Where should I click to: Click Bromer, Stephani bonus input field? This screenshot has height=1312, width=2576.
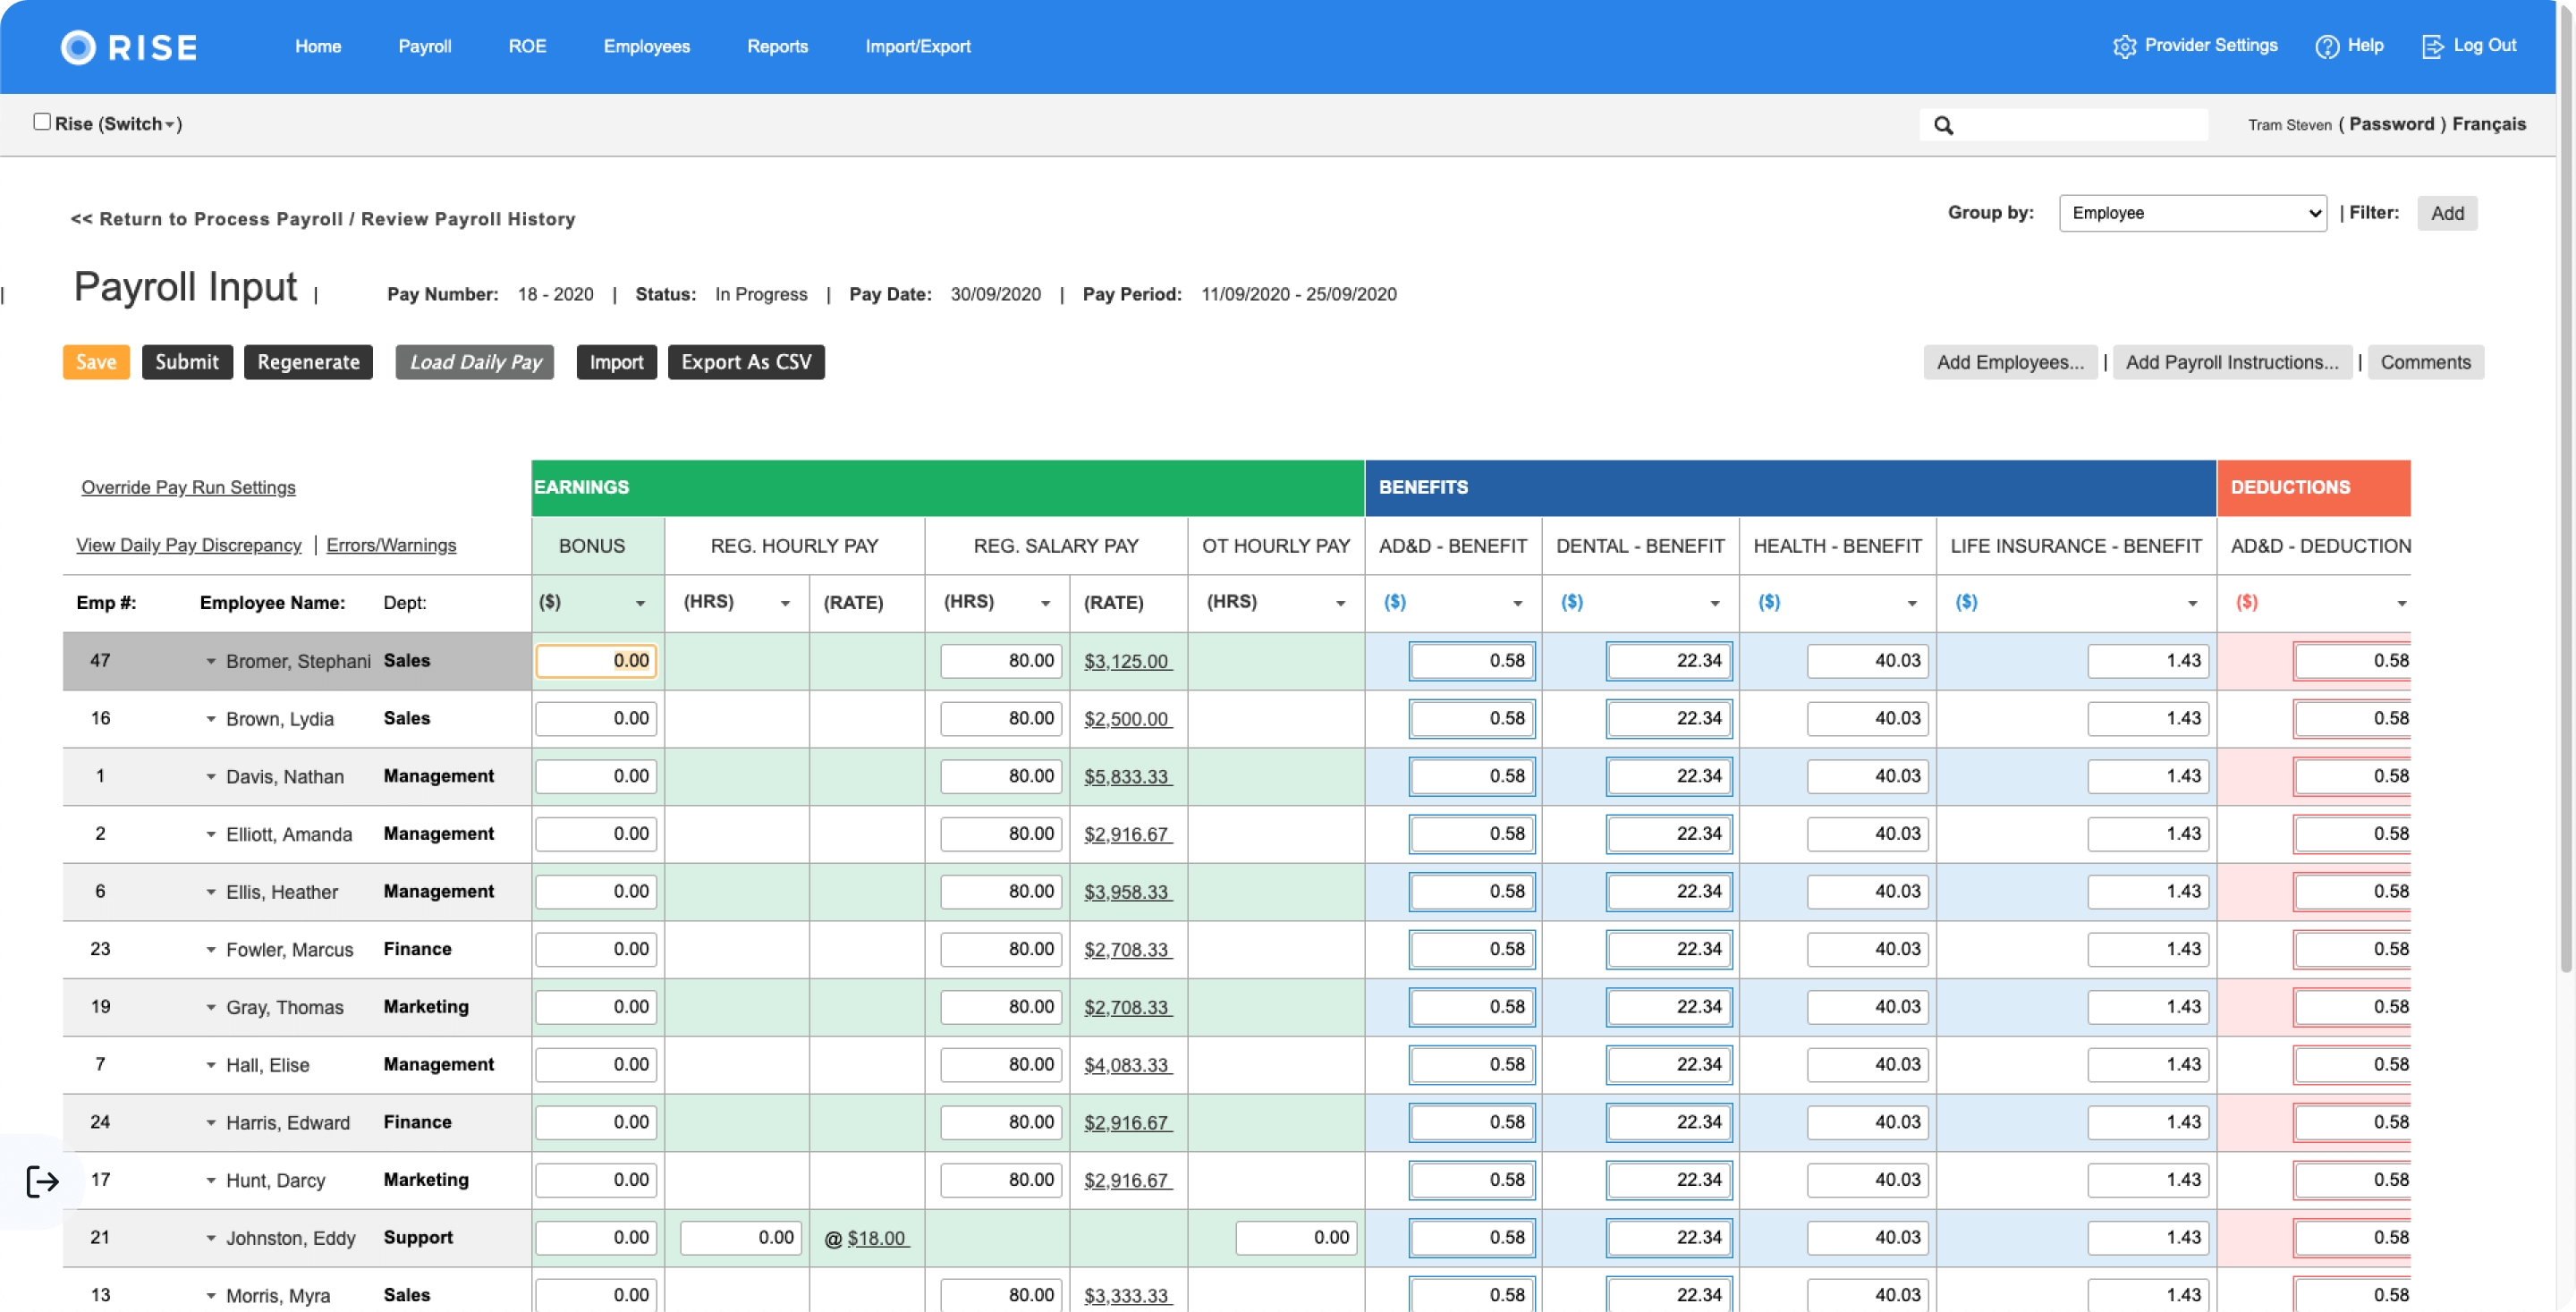[596, 661]
